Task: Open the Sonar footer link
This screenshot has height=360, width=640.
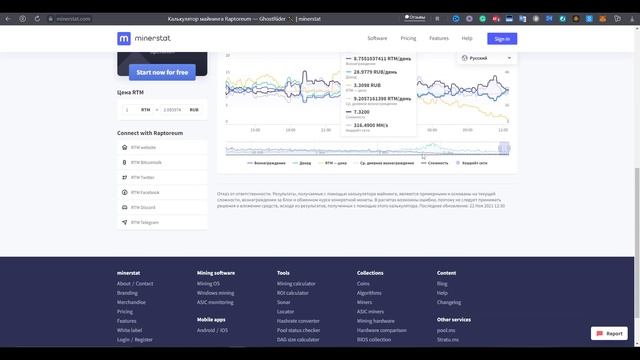Action: pos(284,302)
